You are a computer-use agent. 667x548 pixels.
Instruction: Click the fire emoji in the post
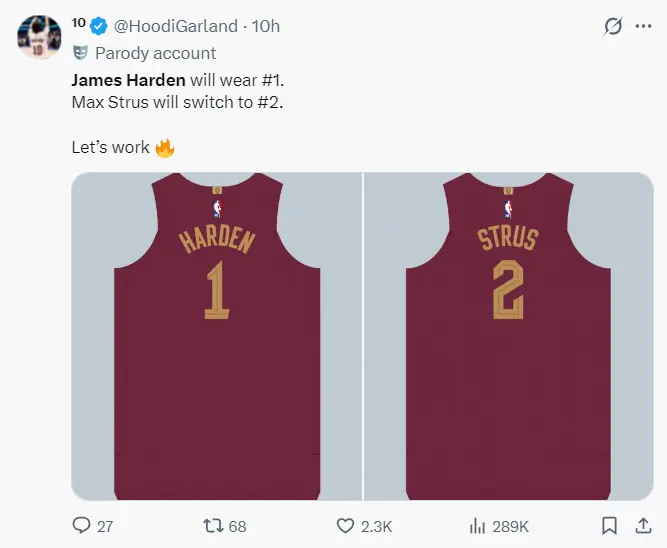[x=165, y=147]
